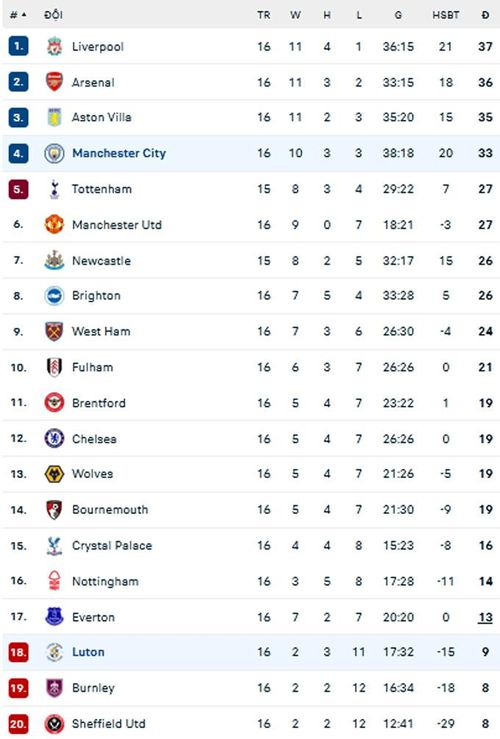Click Everton's underlined 13 points value
This screenshot has height=739, width=500.
485,617
